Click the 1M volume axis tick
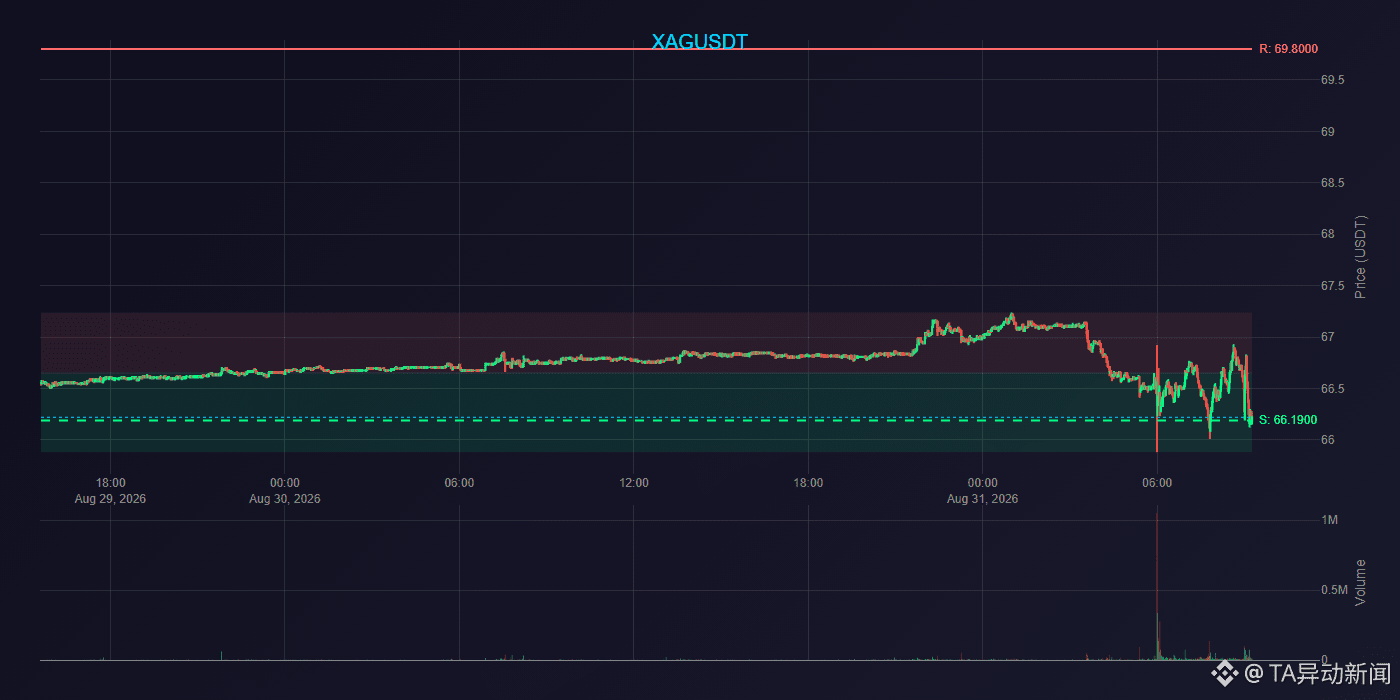This screenshot has height=700, width=1400. (1329, 520)
